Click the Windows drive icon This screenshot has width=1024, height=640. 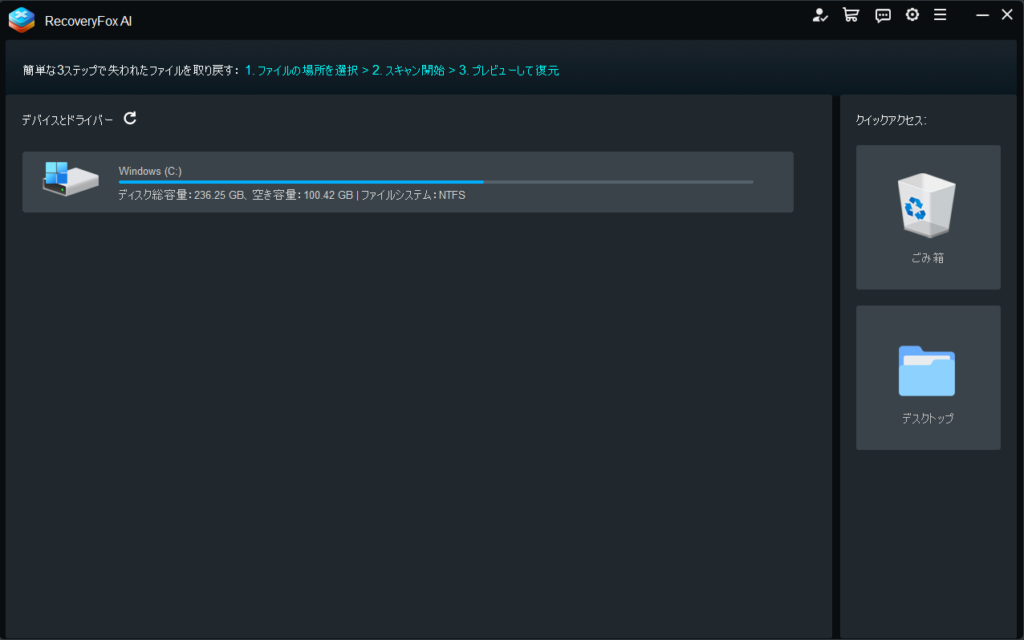pyautogui.click(x=70, y=180)
